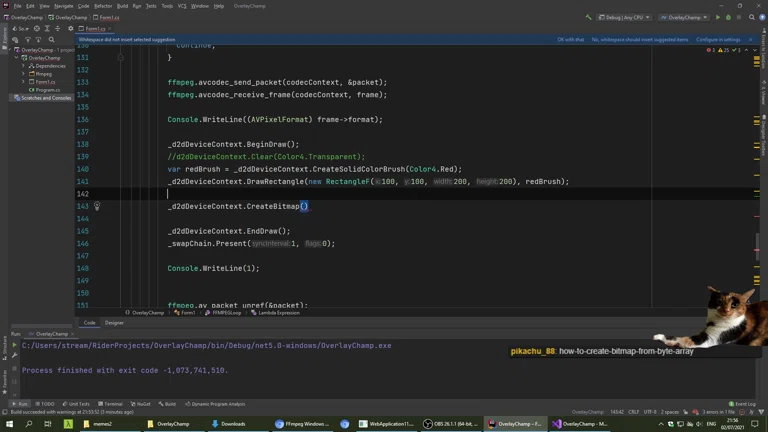Click Expand All icon in Explorer toolbar
The height and width of the screenshot is (432, 768).
click(47, 28)
